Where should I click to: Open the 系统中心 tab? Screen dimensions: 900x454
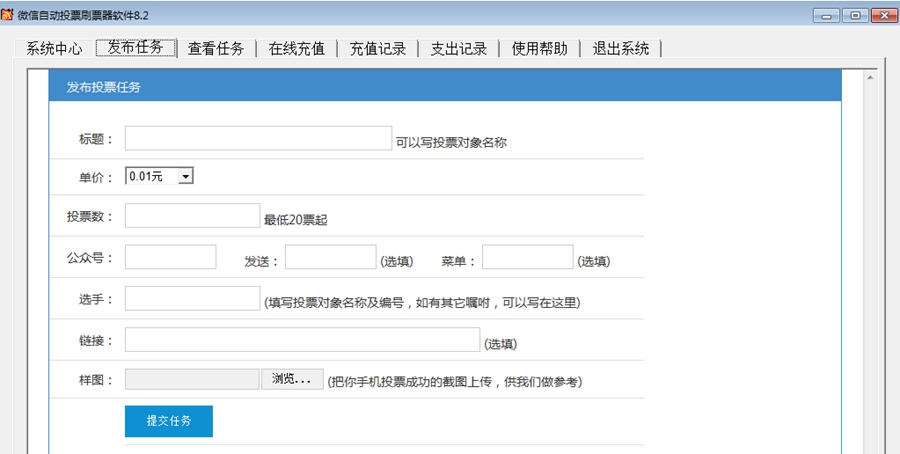pyautogui.click(x=54, y=48)
